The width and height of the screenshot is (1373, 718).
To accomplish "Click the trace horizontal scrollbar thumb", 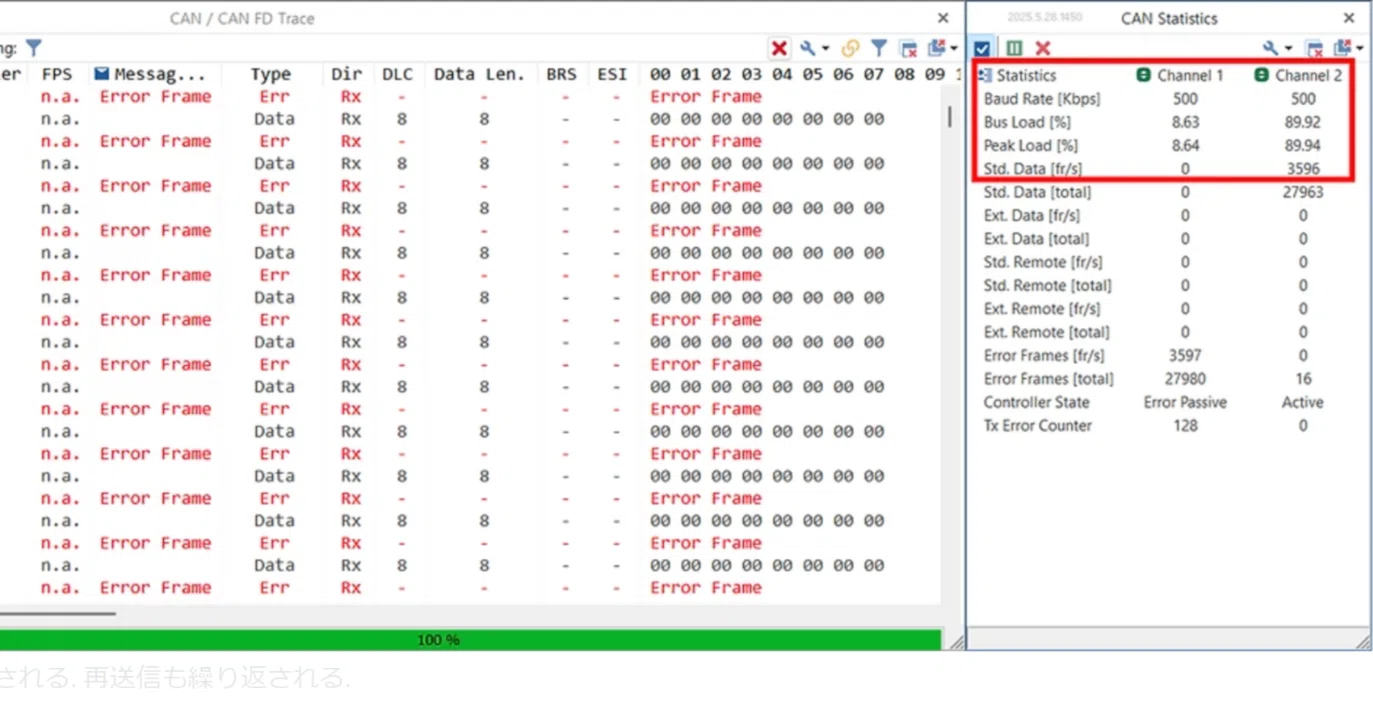I will click(58, 614).
